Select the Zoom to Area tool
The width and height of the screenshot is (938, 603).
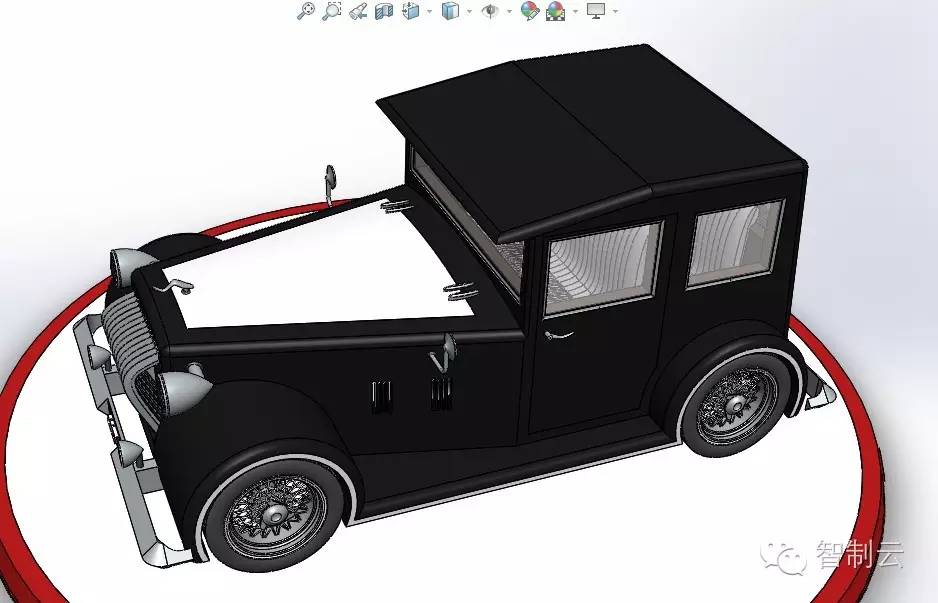tap(331, 11)
